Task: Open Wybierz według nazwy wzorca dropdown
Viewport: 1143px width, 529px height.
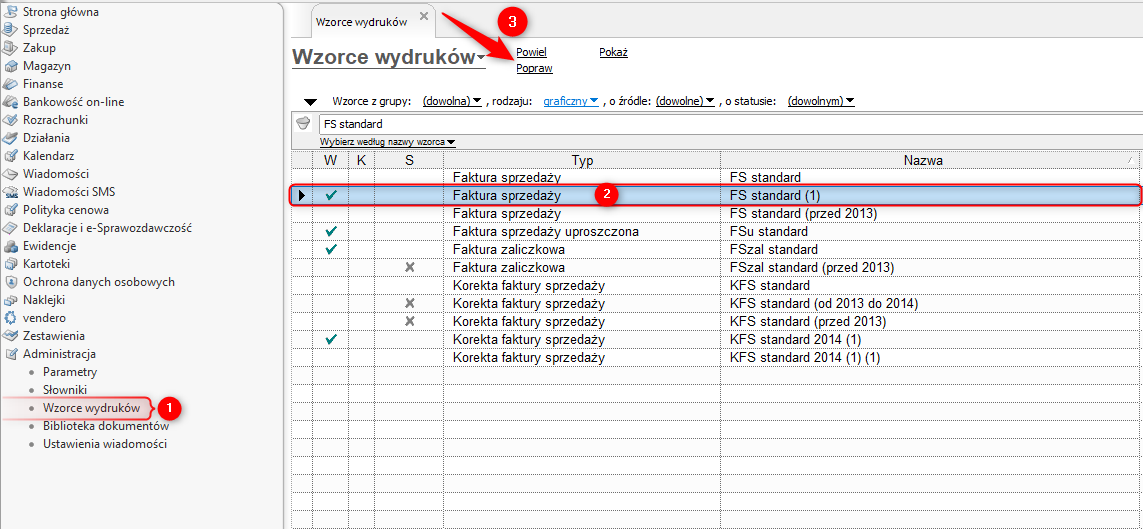Action: [x=388, y=142]
